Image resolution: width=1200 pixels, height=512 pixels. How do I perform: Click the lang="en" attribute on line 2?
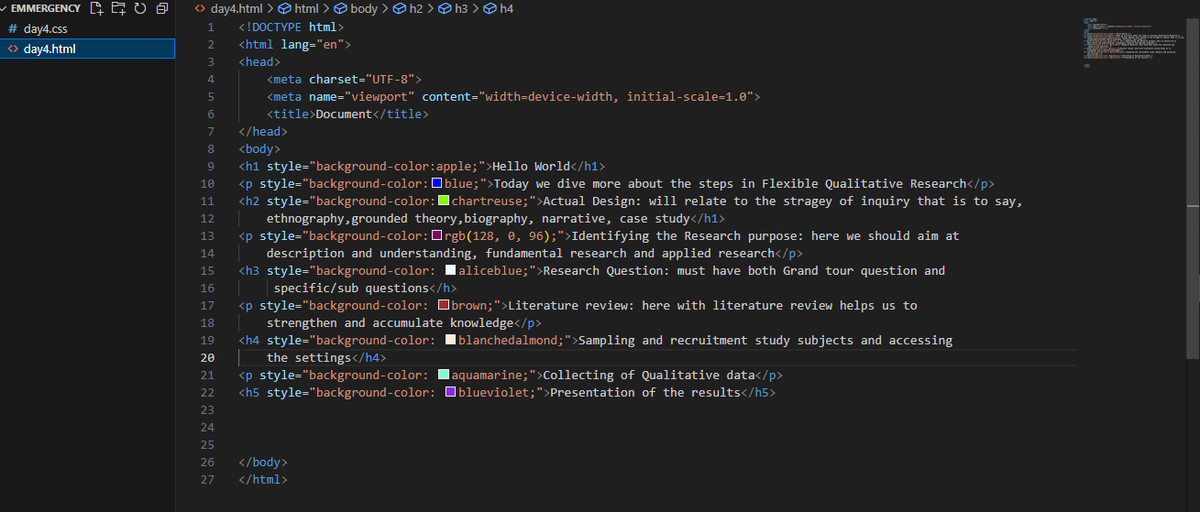(x=313, y=44)
